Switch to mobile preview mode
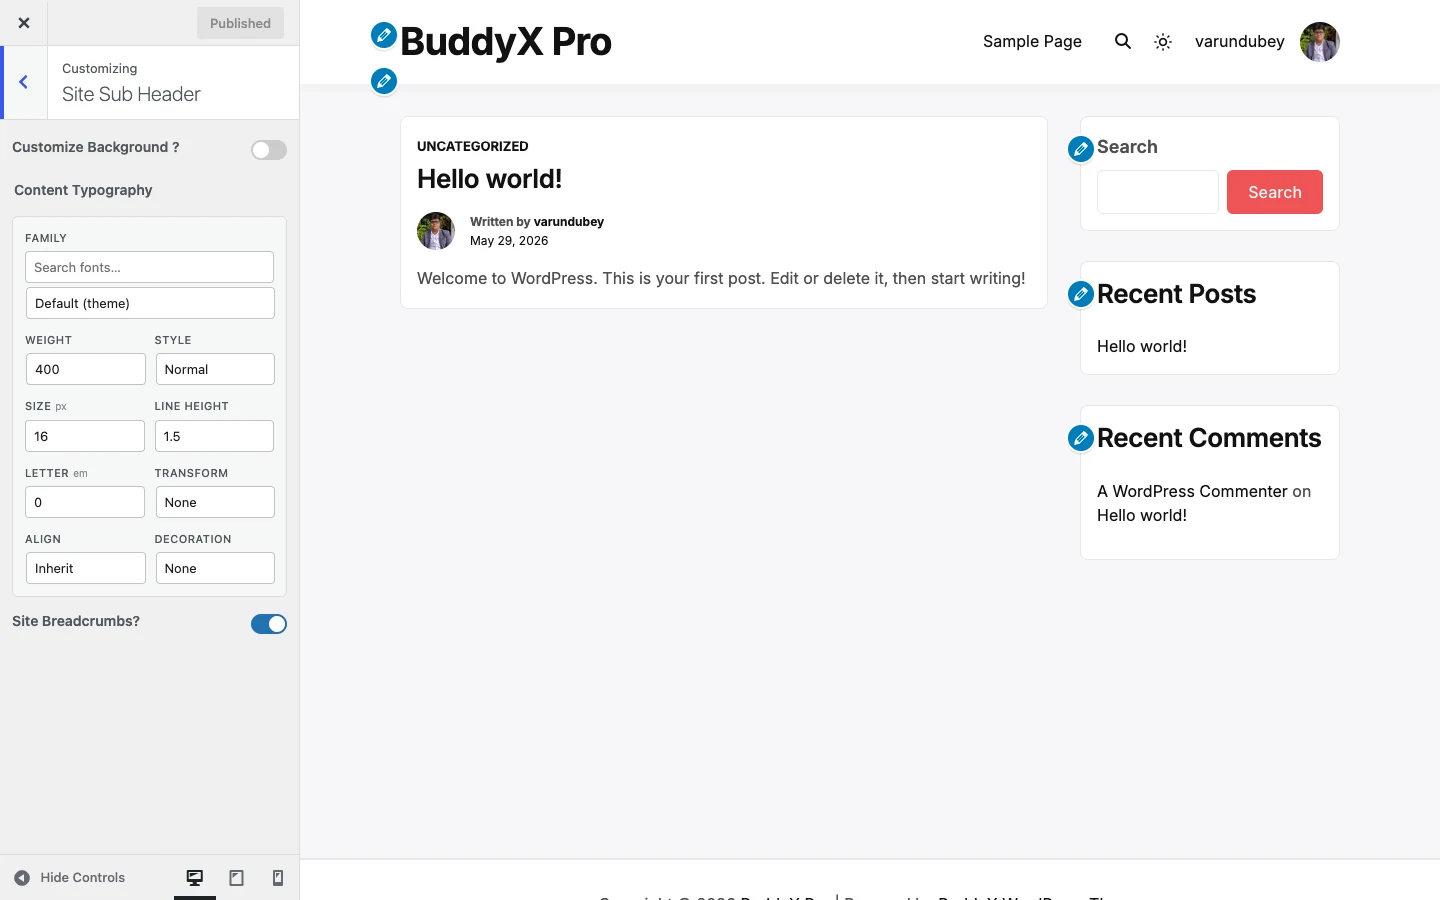The height and width of the screenshot is (900, 1440). click(278, 878)
